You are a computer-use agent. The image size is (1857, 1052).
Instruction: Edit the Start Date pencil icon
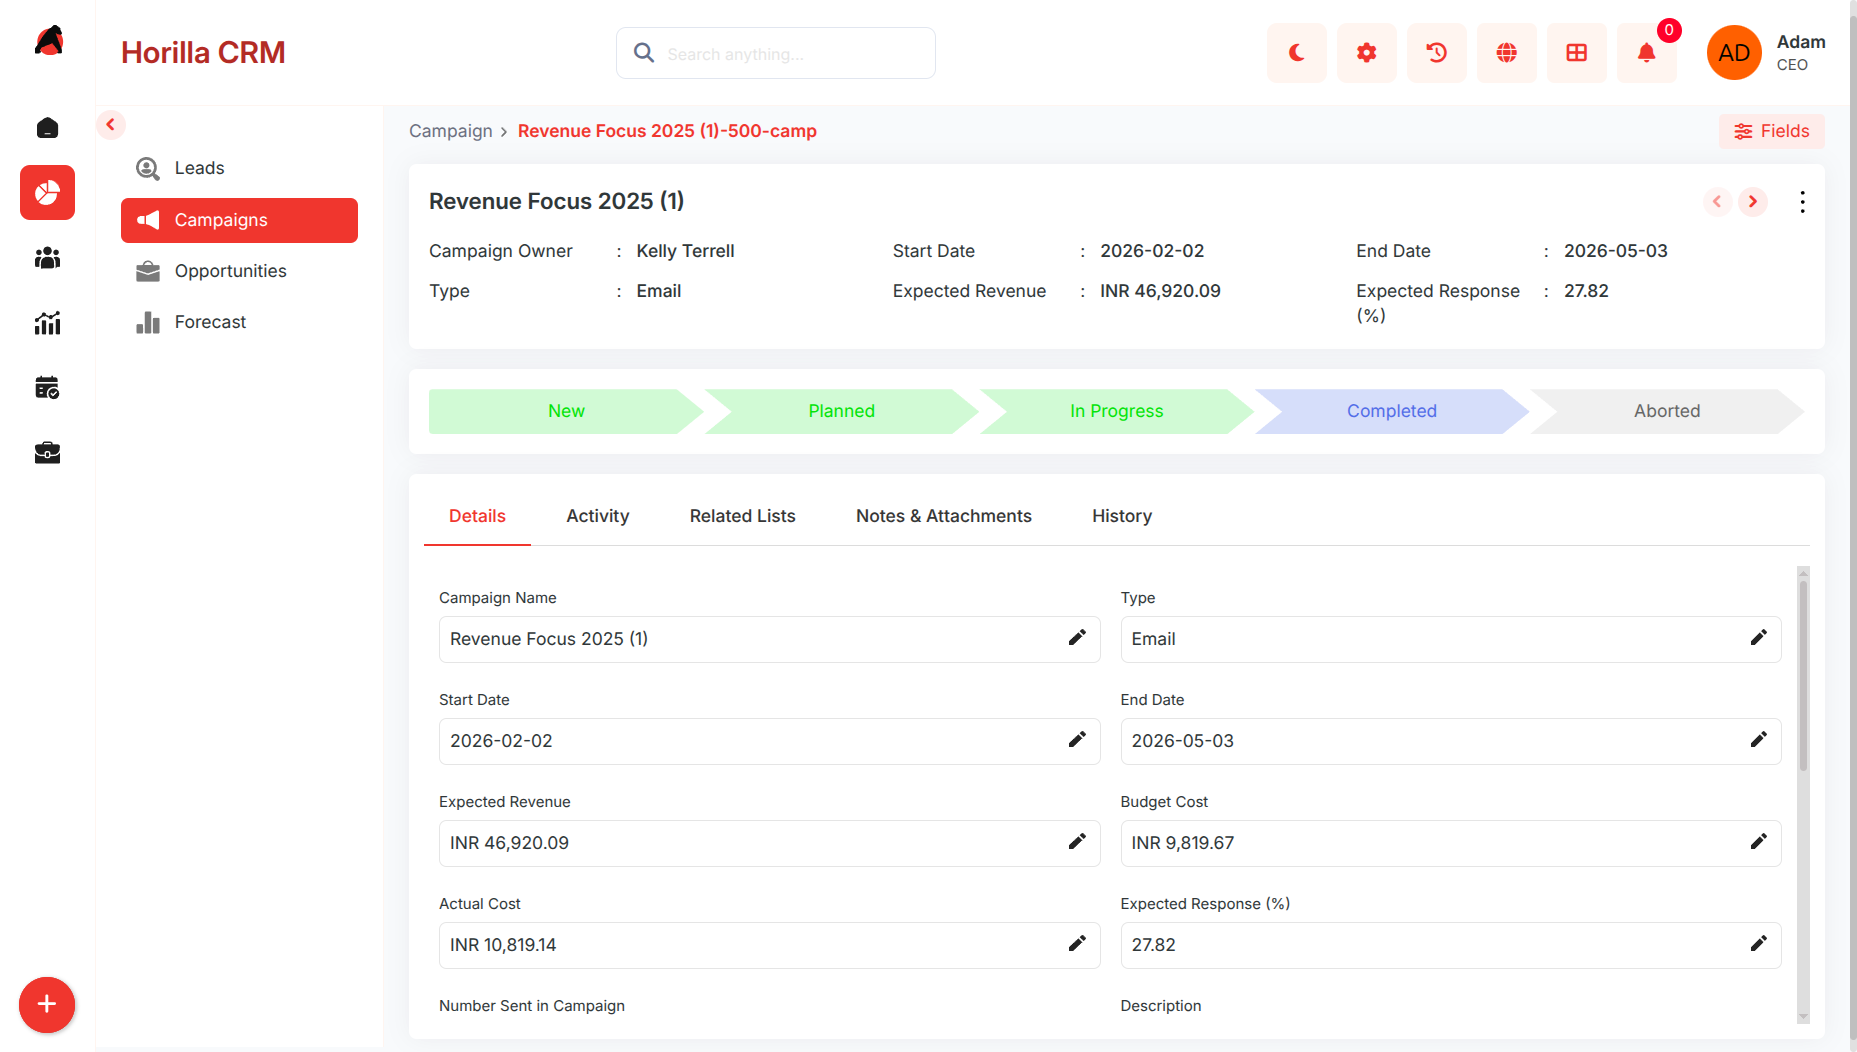click(1077, 740)
